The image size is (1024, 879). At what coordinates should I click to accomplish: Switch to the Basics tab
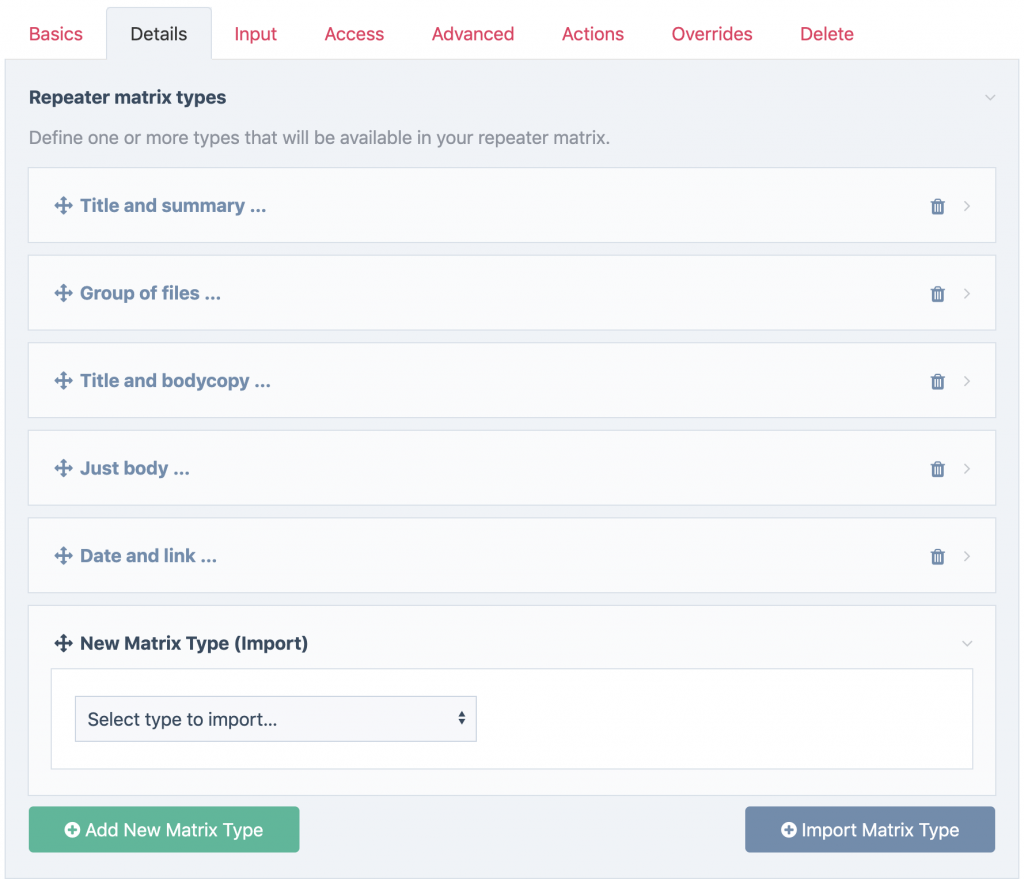56,34
